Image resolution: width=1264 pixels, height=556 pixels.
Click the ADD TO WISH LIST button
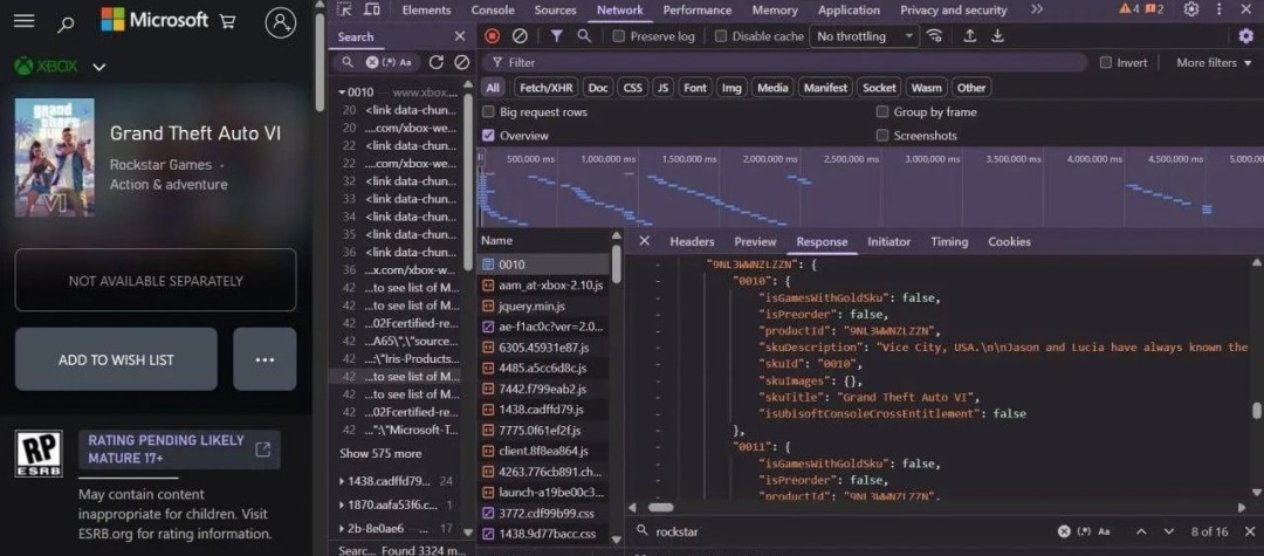(x=116, y=359)
